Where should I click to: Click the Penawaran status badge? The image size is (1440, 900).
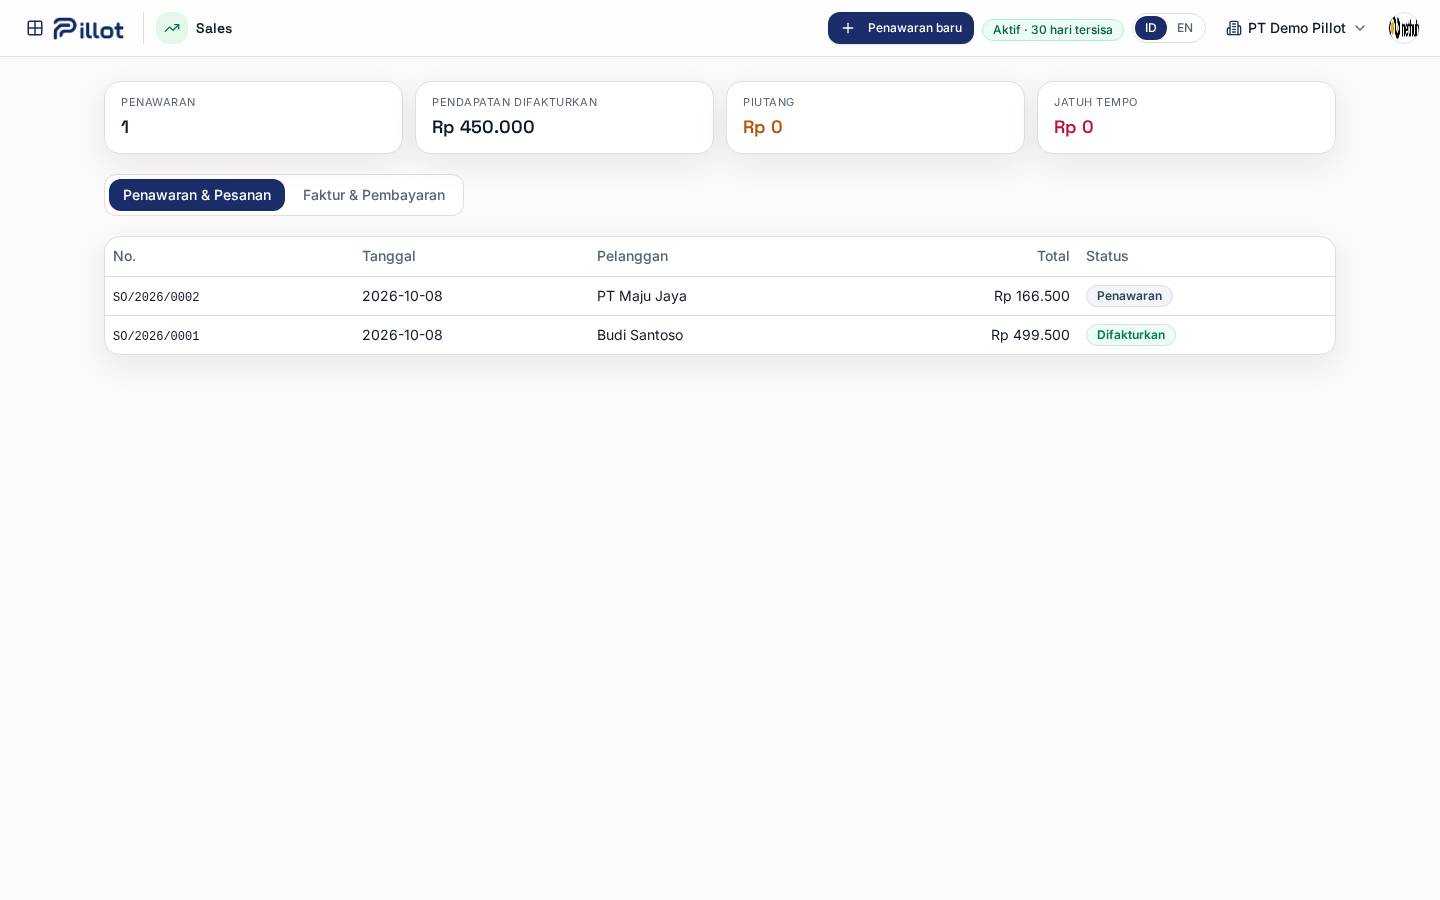pos(1129,296)
